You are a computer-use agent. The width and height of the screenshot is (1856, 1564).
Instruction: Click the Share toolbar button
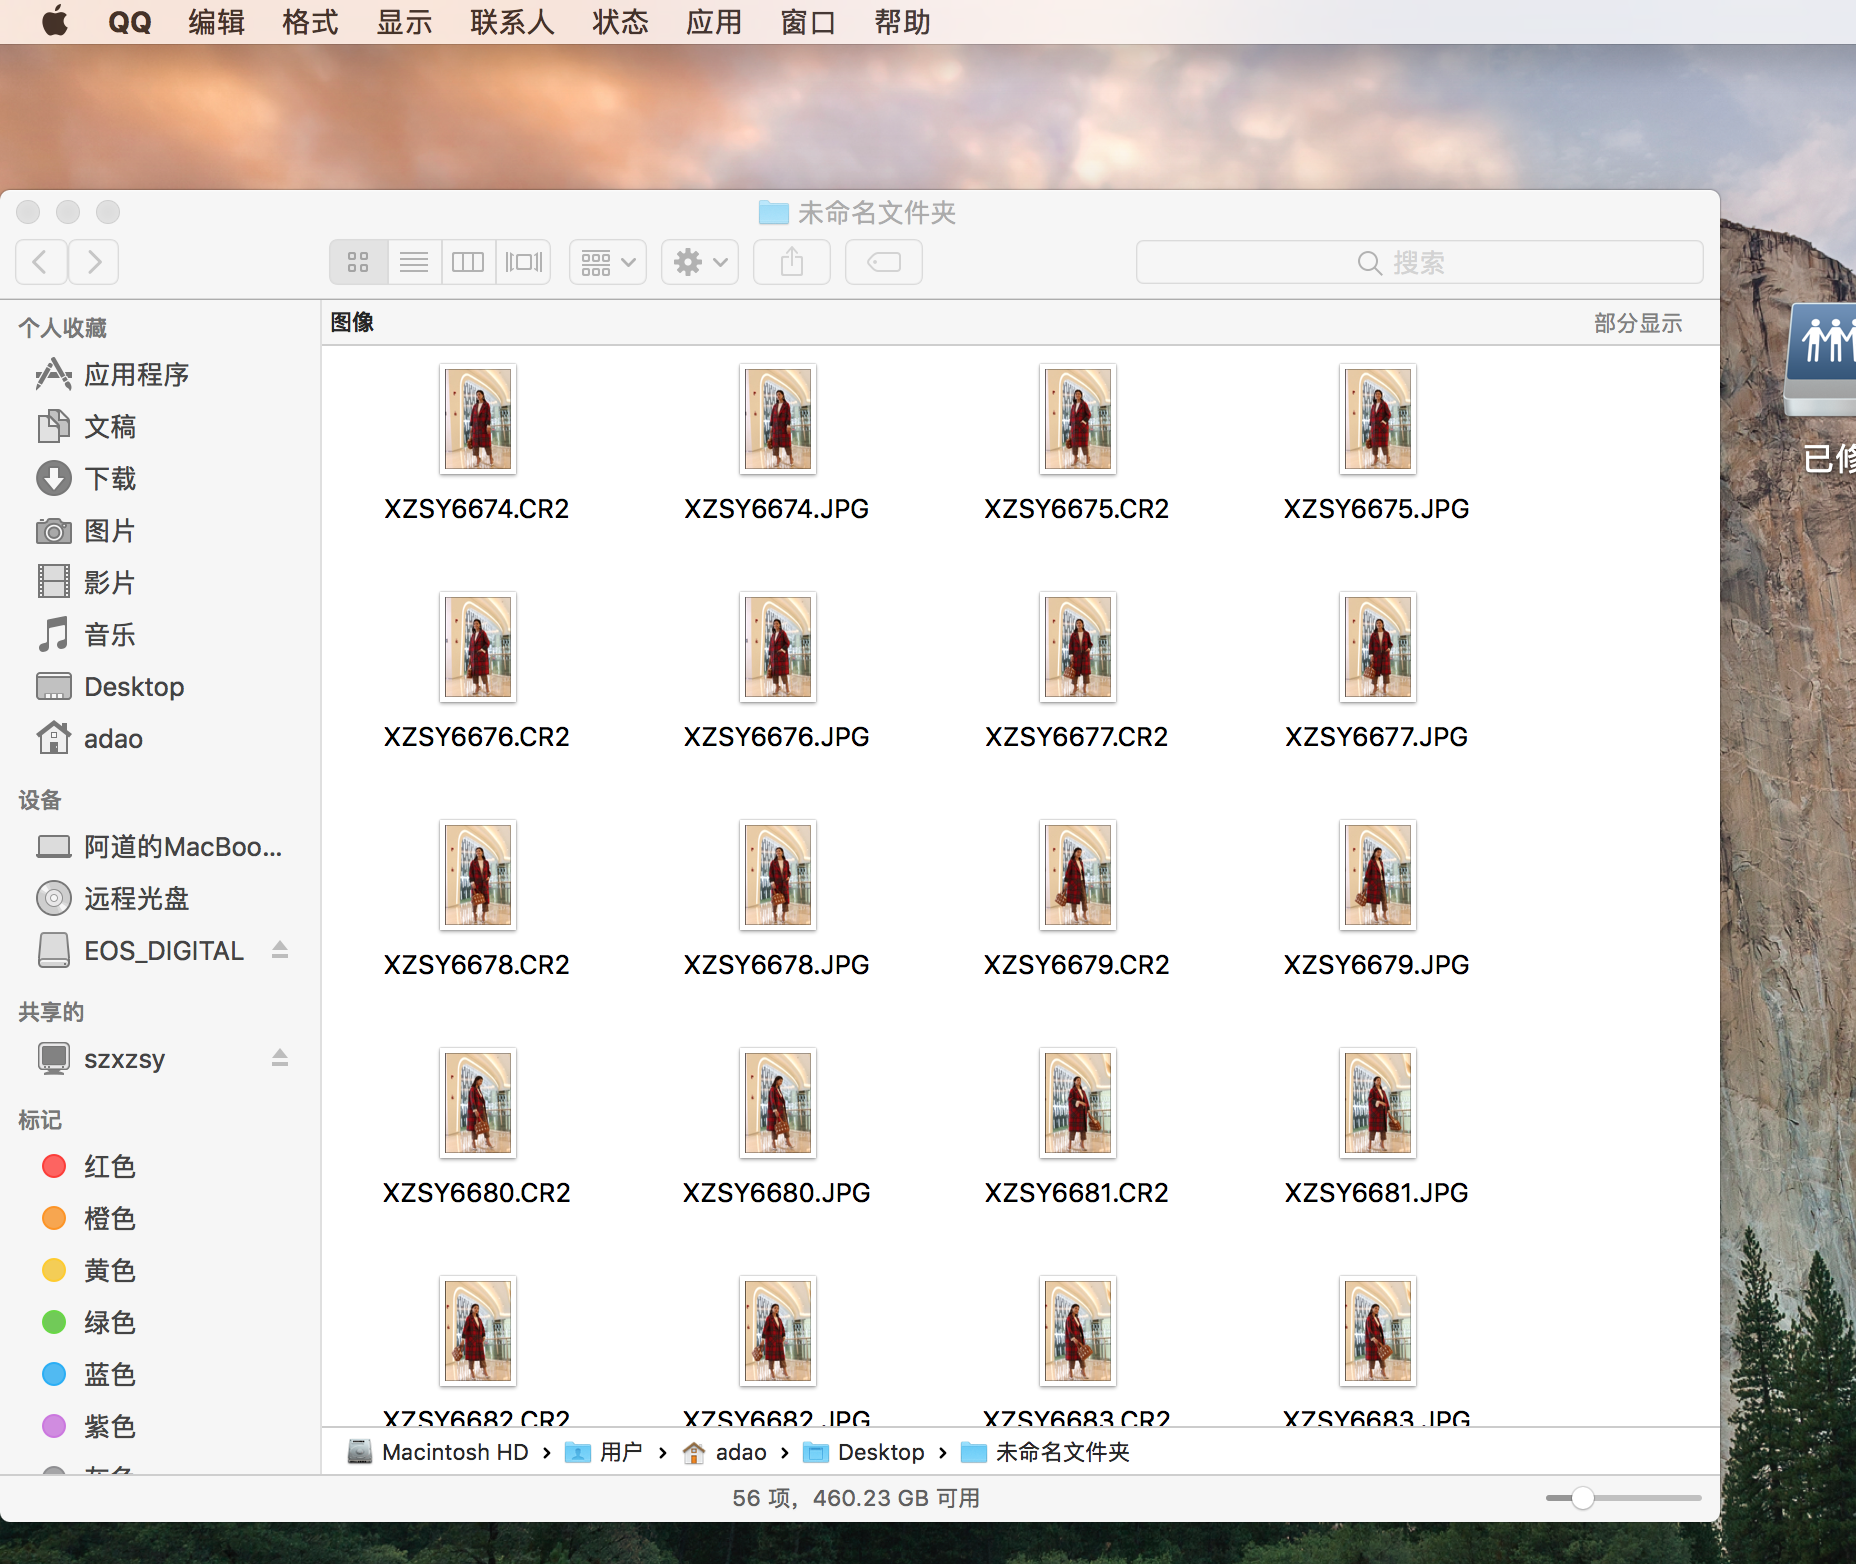click(x=791, y=262)
